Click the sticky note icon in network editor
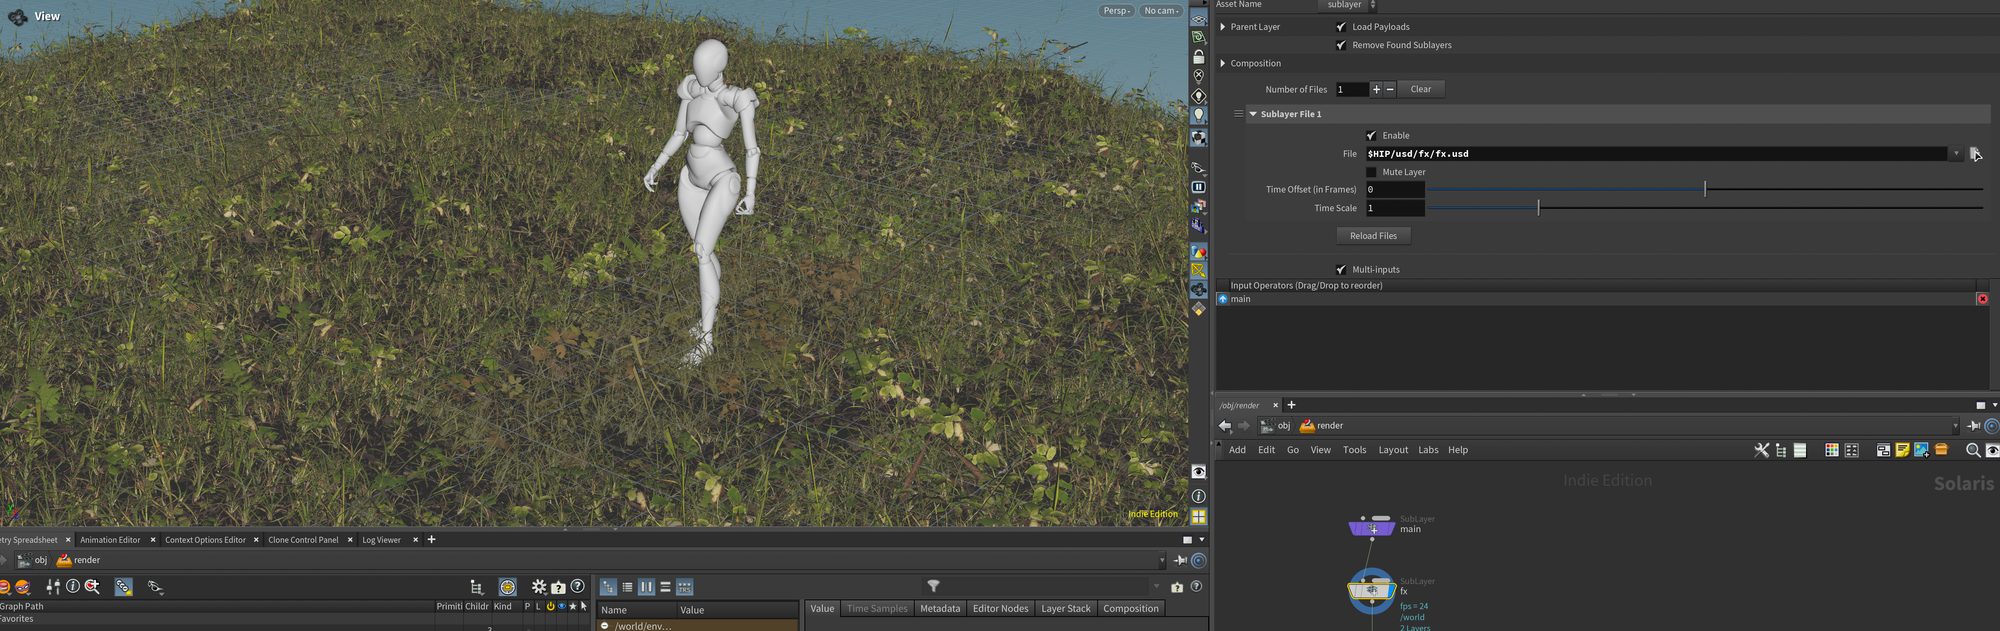The height and width of the screenshot is (631, 2000). tap(1902, 450)
